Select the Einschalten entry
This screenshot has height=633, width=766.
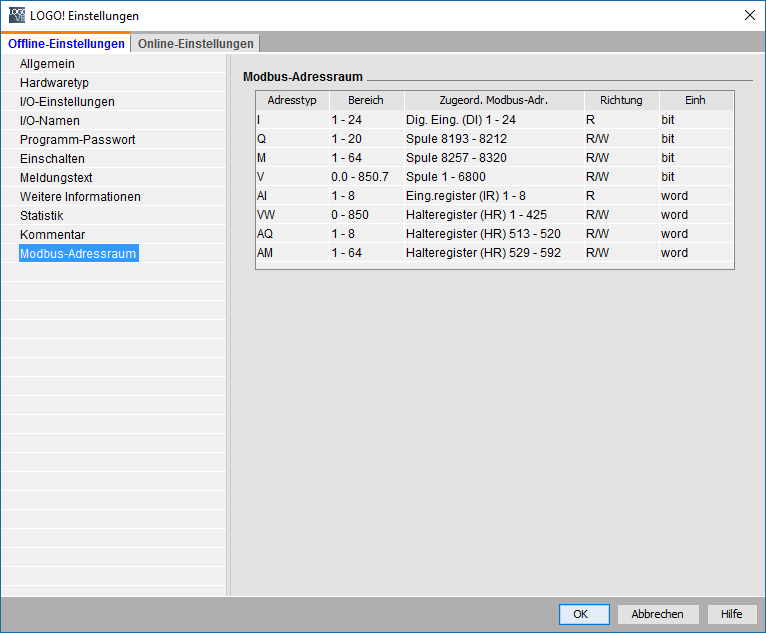(52, 159)
